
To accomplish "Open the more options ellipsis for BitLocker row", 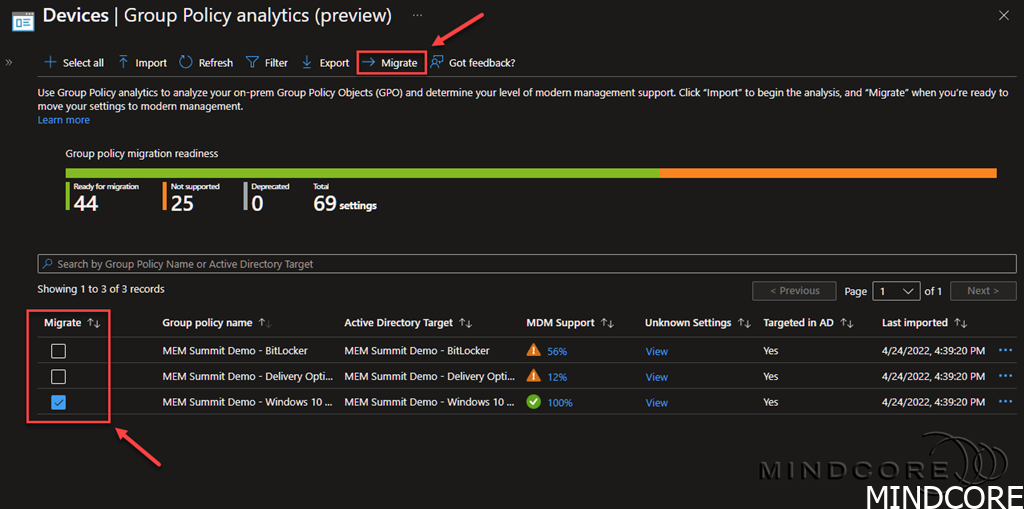I will [x=1005, y=351].
